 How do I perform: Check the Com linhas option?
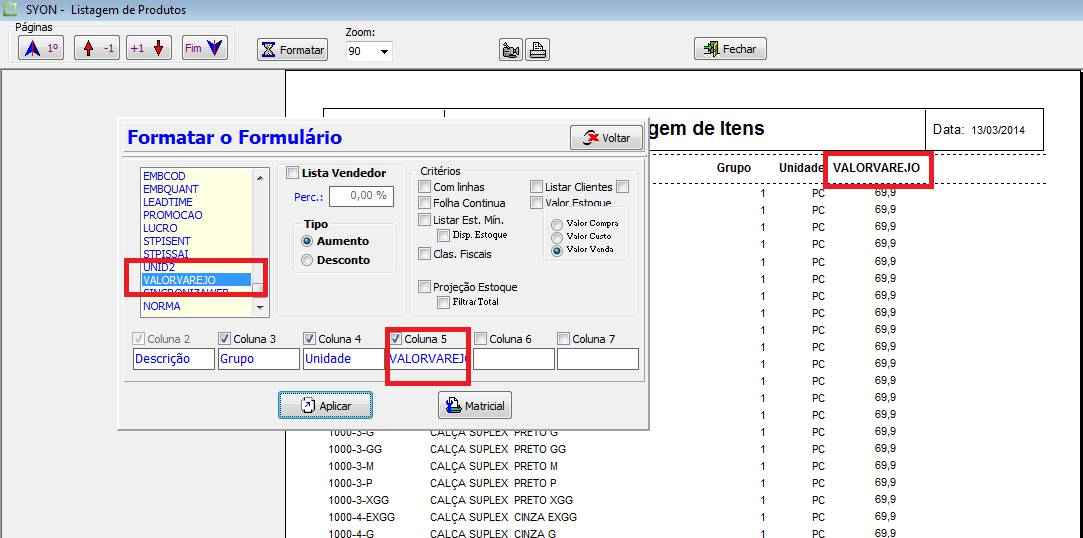coord(426,187)
